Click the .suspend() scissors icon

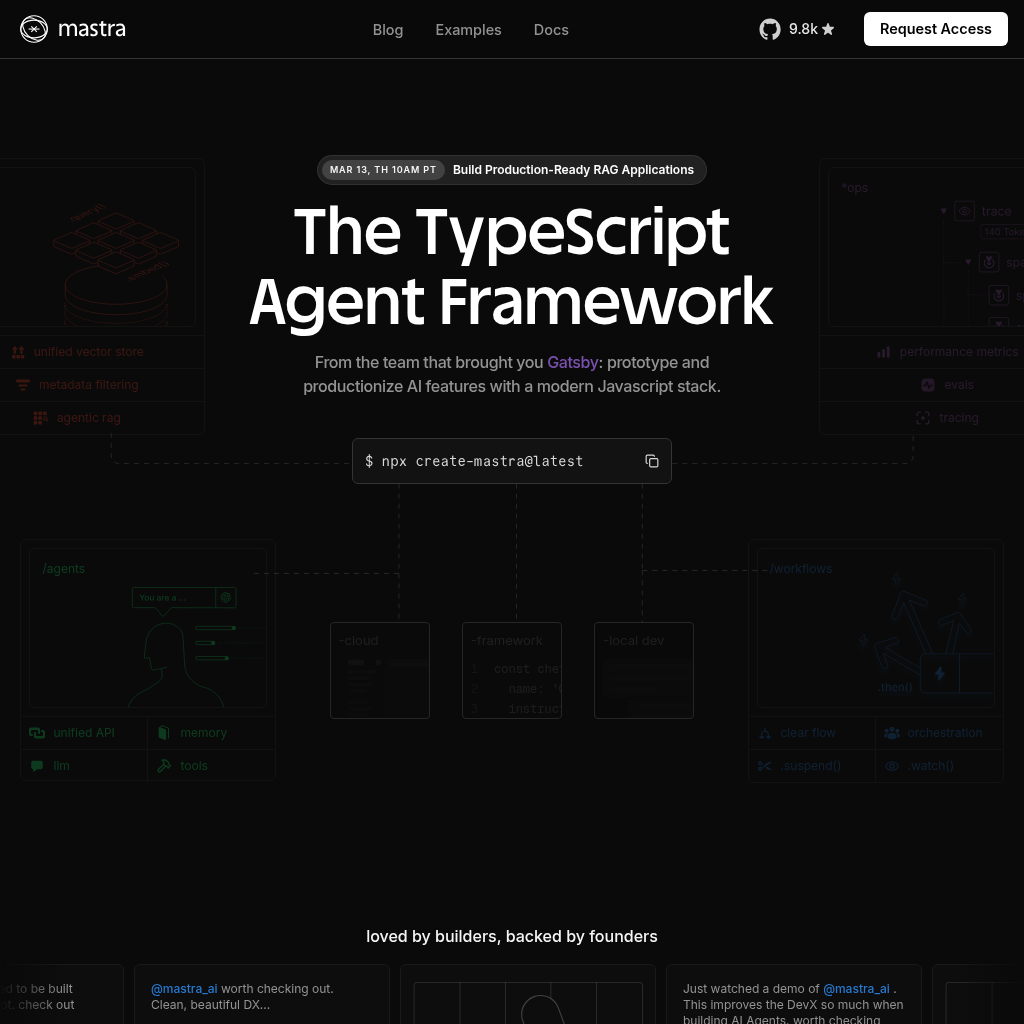[765, 766]
